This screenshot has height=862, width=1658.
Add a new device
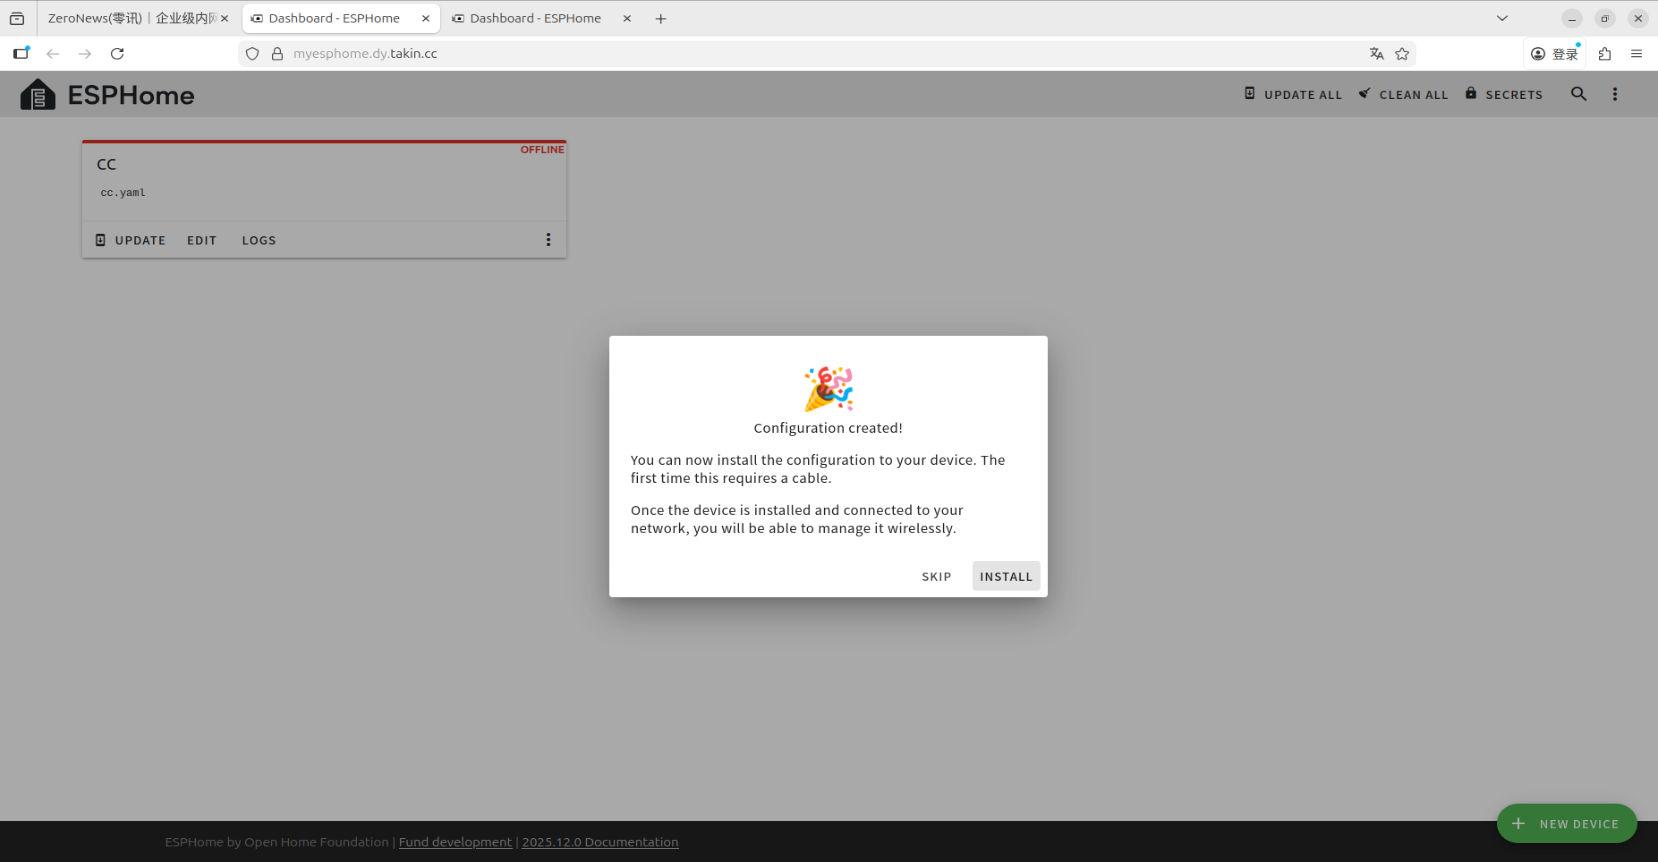point(1566,823)
